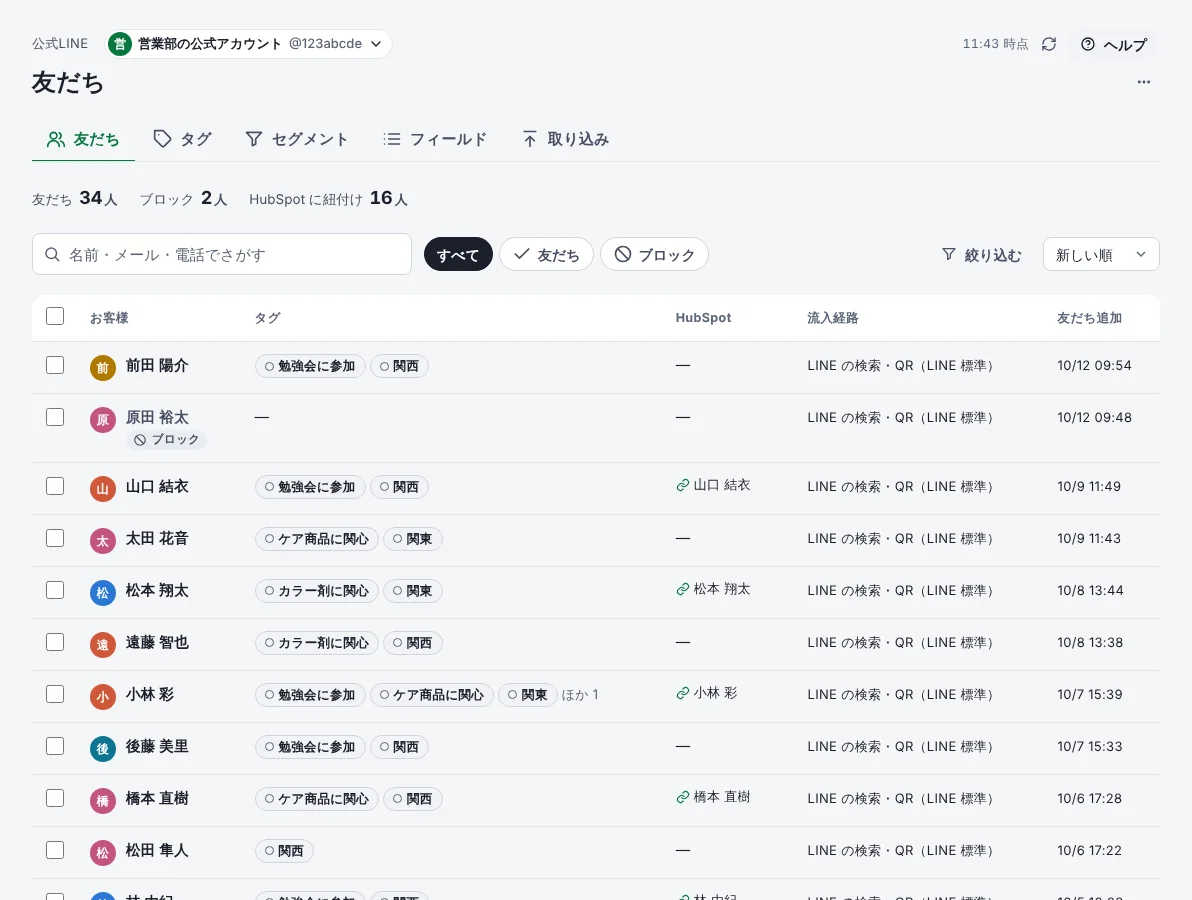Focus the 名前・メール・電話でさがす search field
The width and height of the screenshot is (1192, 900).
click(222, 254)
